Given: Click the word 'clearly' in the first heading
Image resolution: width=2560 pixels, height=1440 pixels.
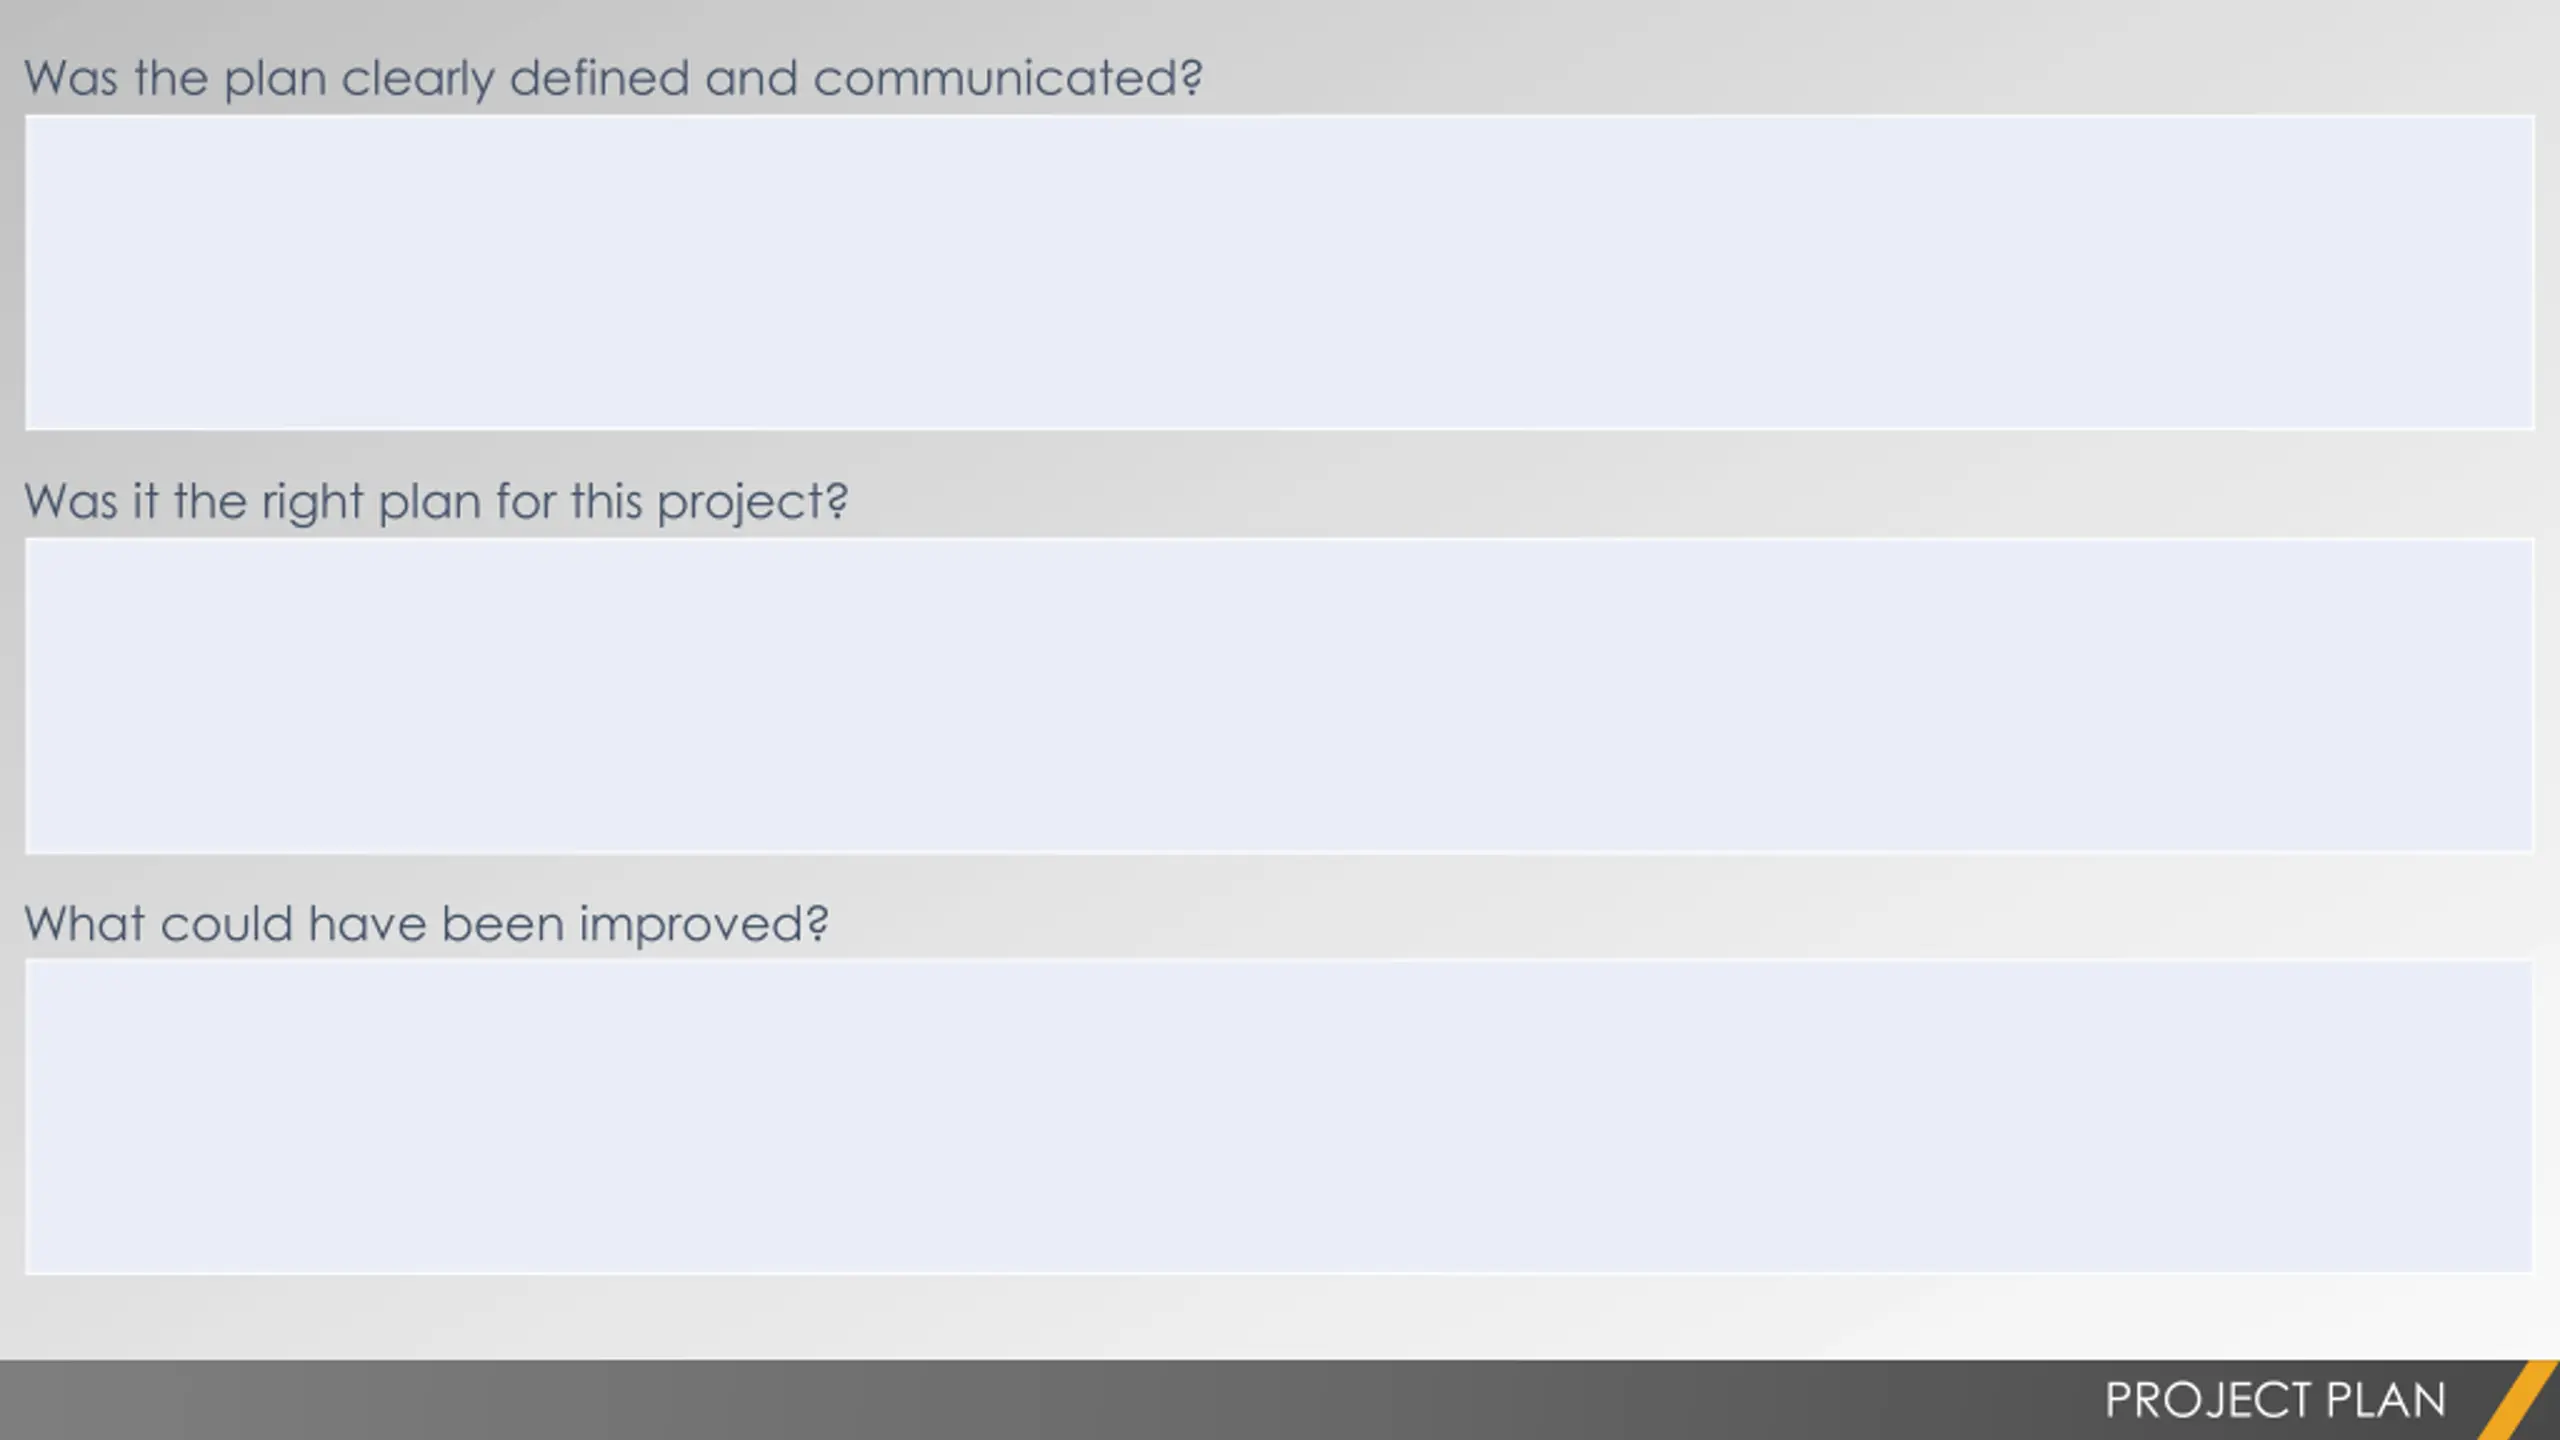Looking at the screenshot, I should 418,80.
